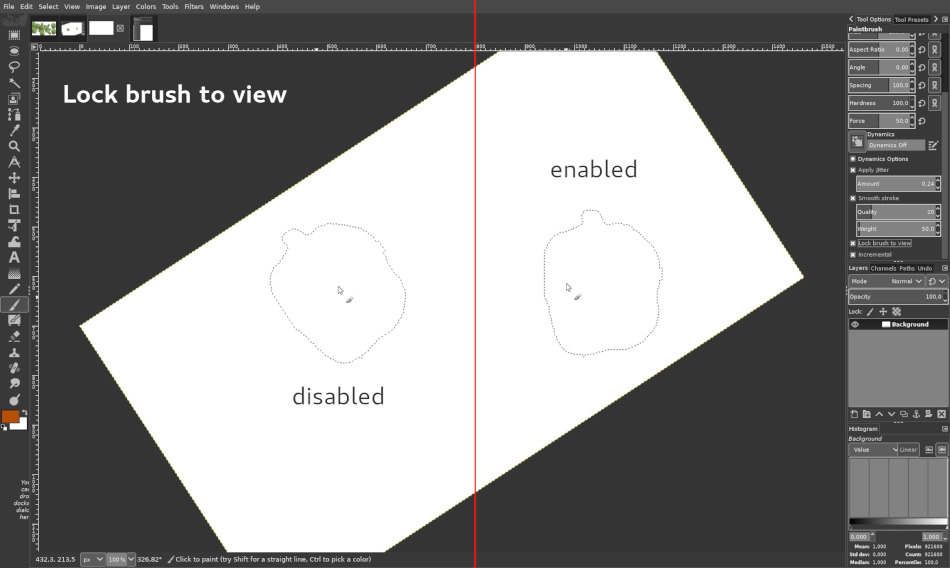Viewport: 950px width, 568px height.
Task: Switch to the Channels tab
Action: (x=883, y=268)
